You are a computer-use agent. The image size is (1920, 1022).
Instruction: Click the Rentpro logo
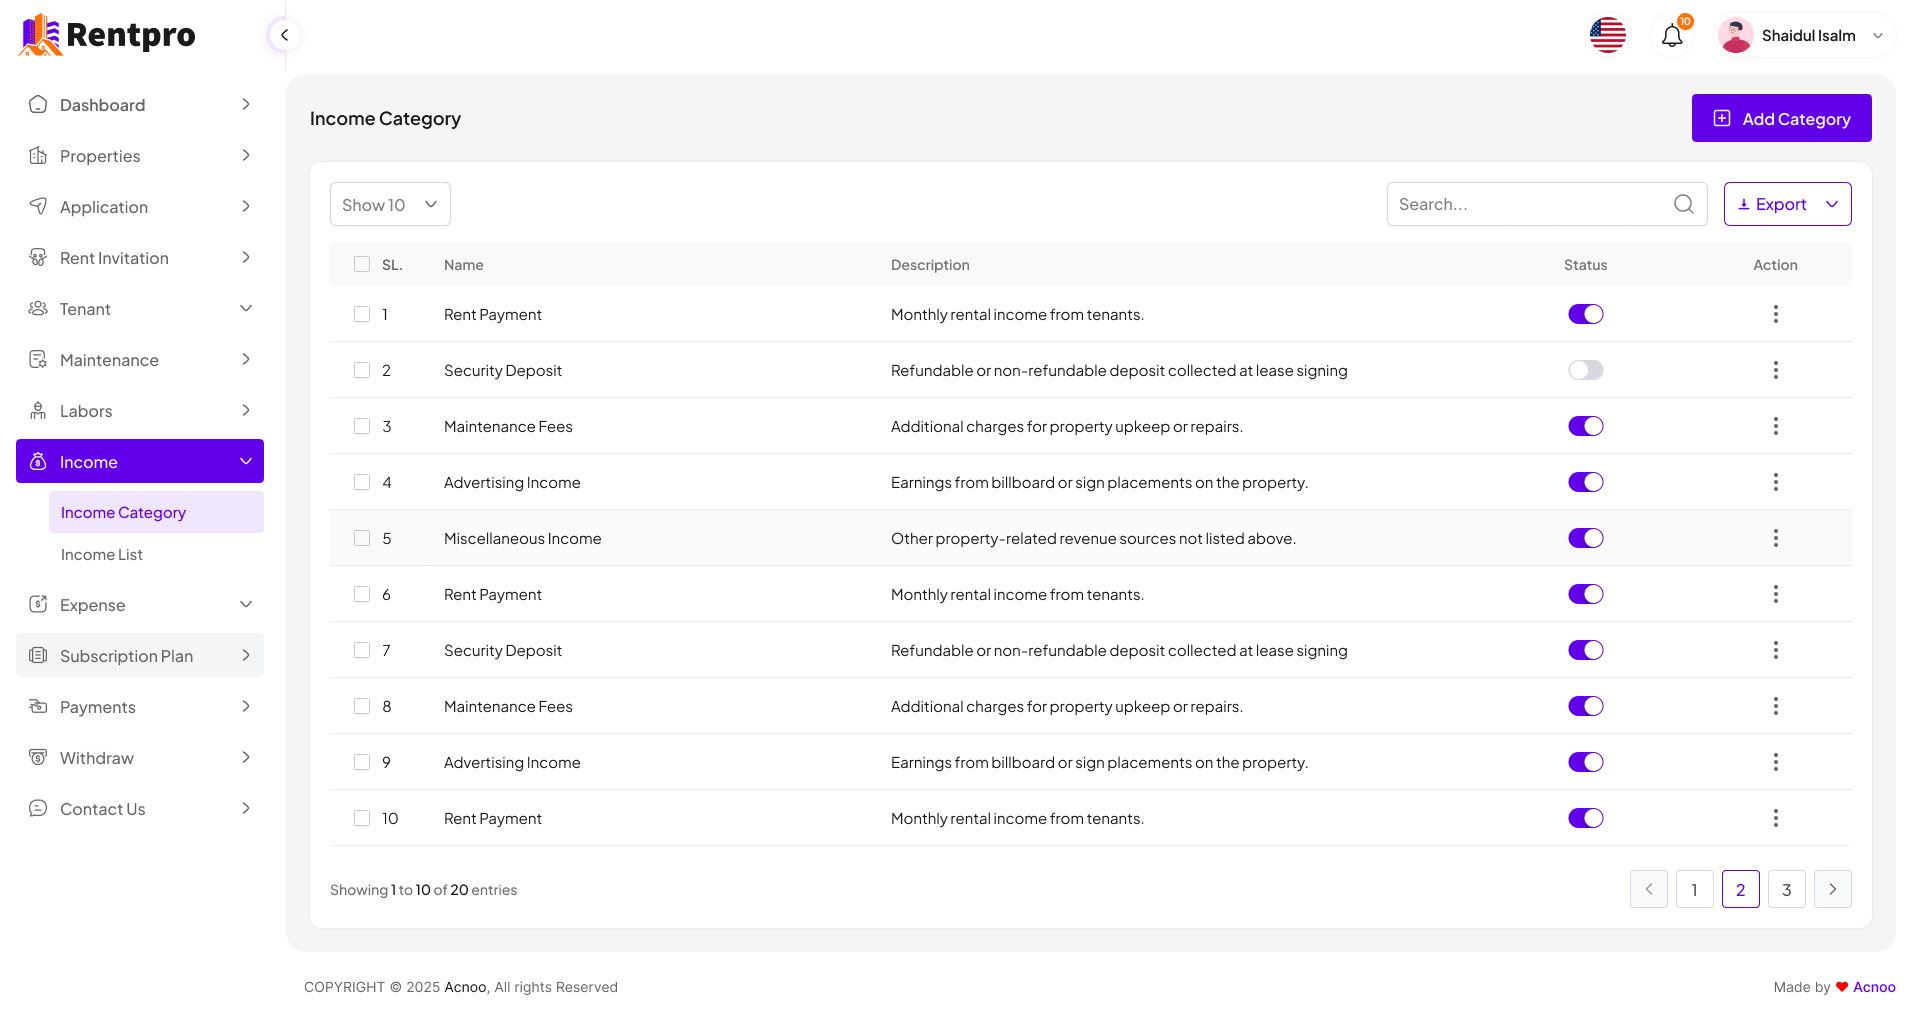pyautogui.click(x=108, y=35)
